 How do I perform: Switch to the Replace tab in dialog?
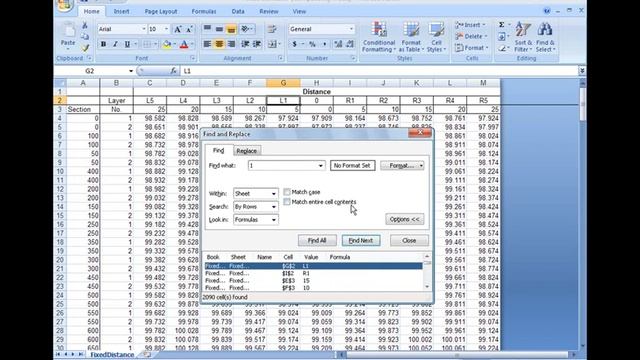click(x=247, y=151)
